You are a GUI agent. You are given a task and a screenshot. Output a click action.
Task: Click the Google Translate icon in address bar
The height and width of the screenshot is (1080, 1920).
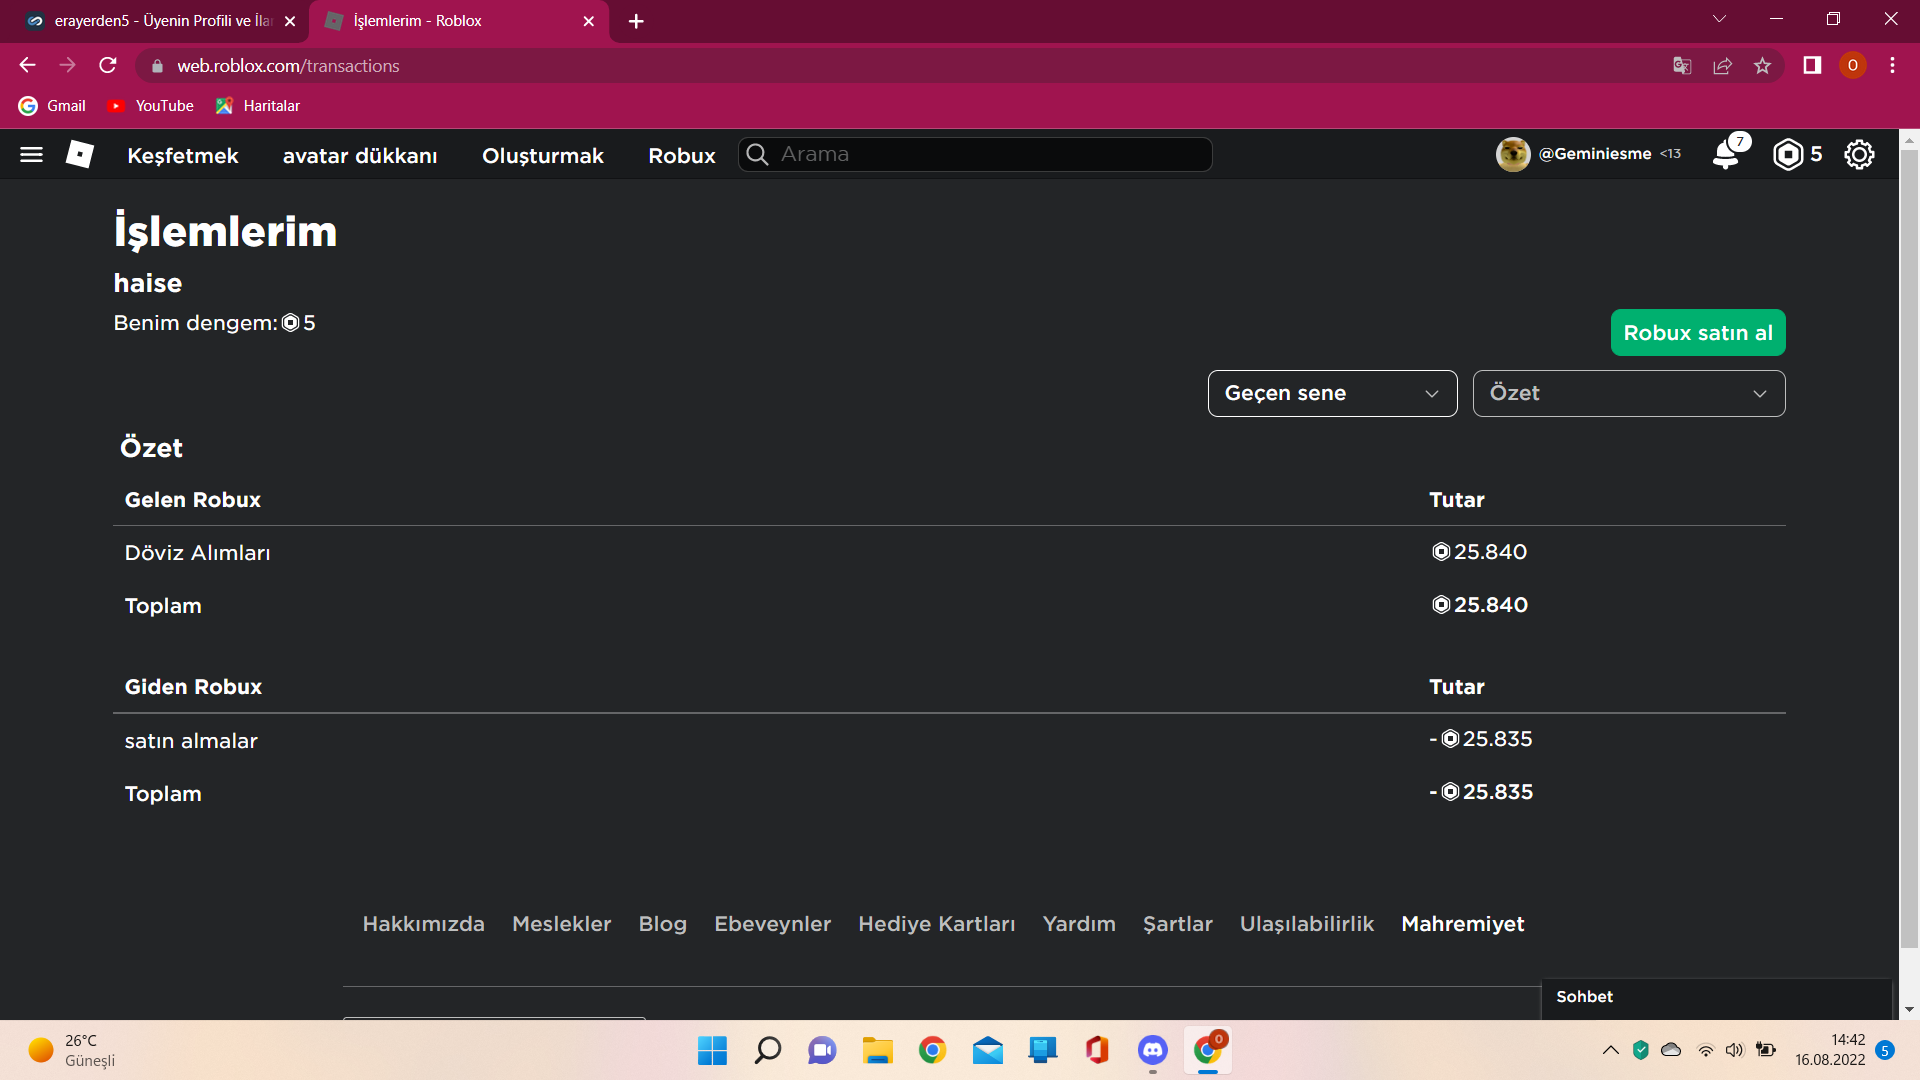pos(1682,66)
